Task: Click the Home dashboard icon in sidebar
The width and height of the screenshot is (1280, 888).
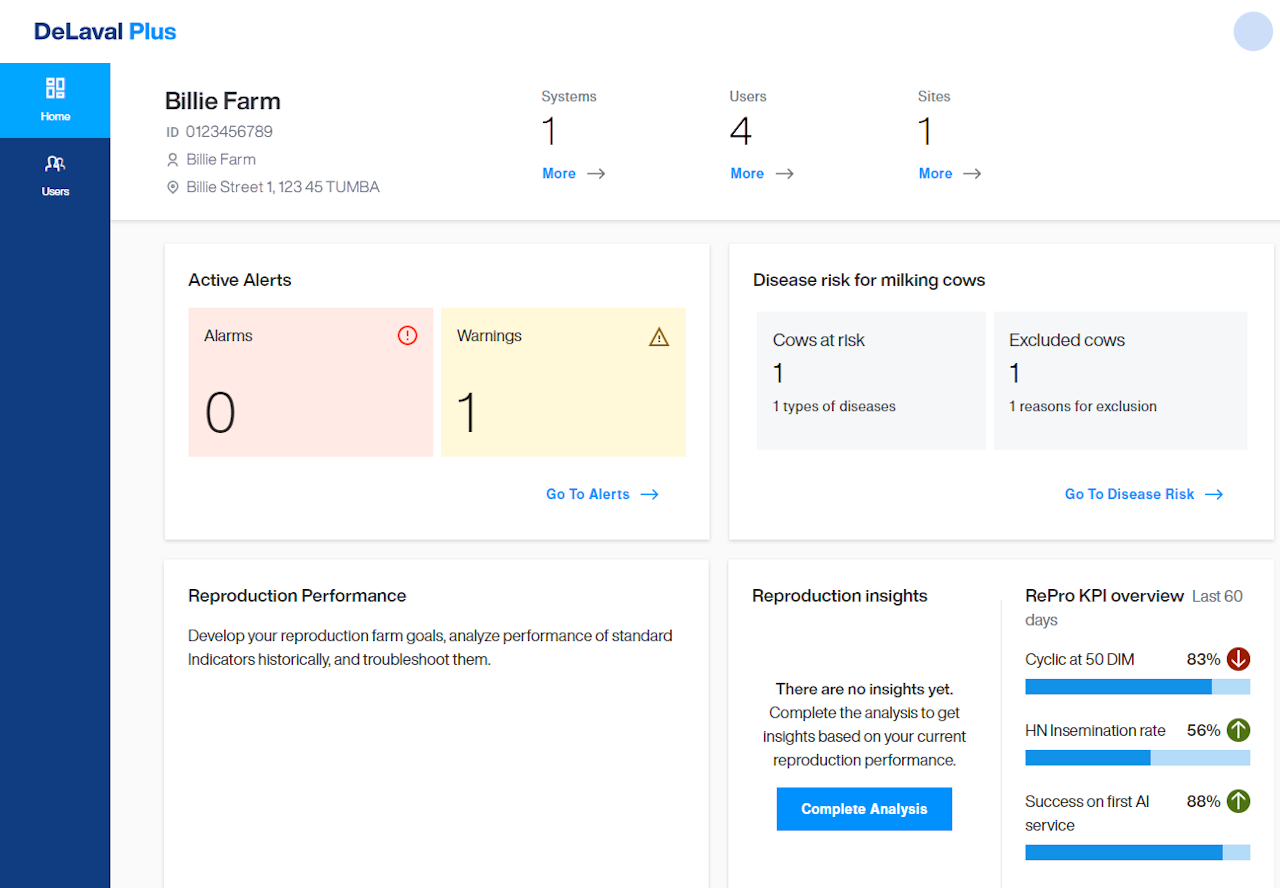Action: click(x=55, y=89)
